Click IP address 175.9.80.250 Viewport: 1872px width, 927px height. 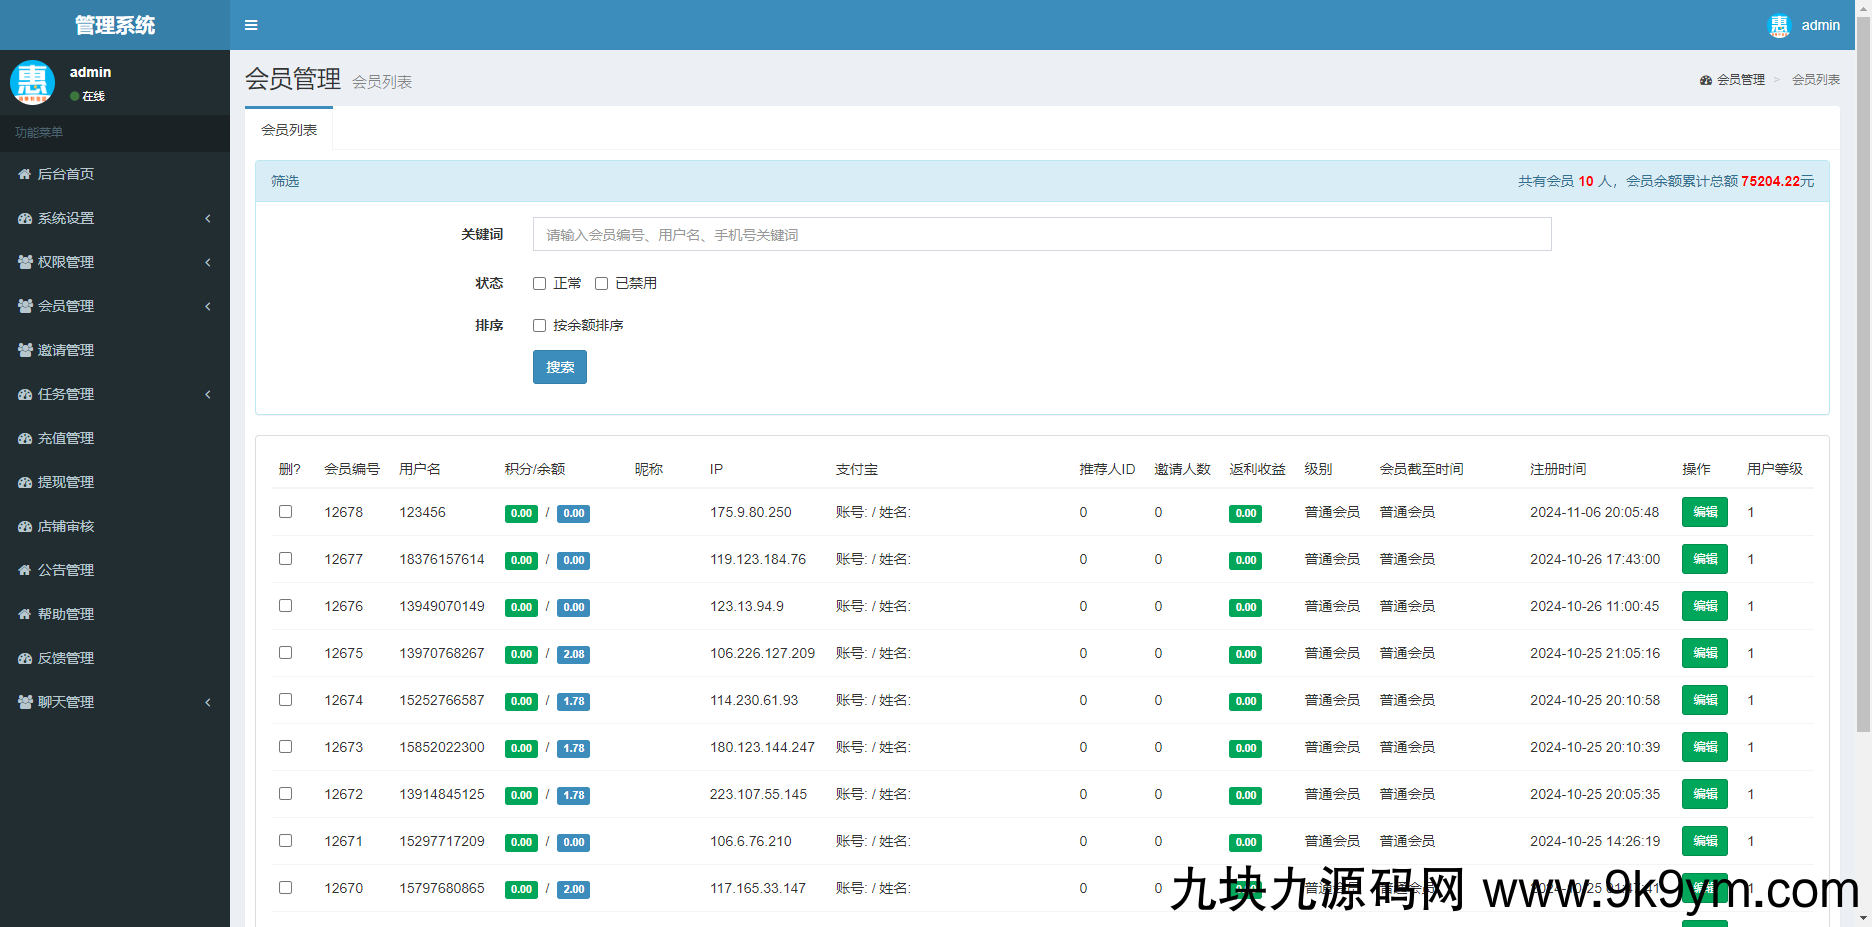tap(750, 512)
